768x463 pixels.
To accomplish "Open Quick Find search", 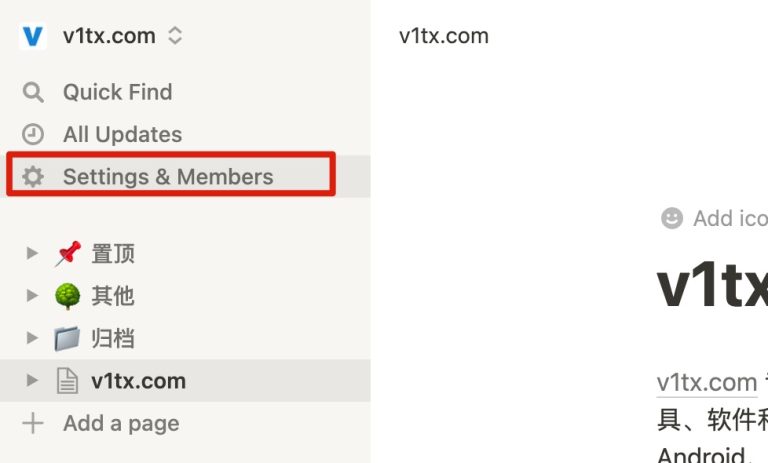I will 117,92.
